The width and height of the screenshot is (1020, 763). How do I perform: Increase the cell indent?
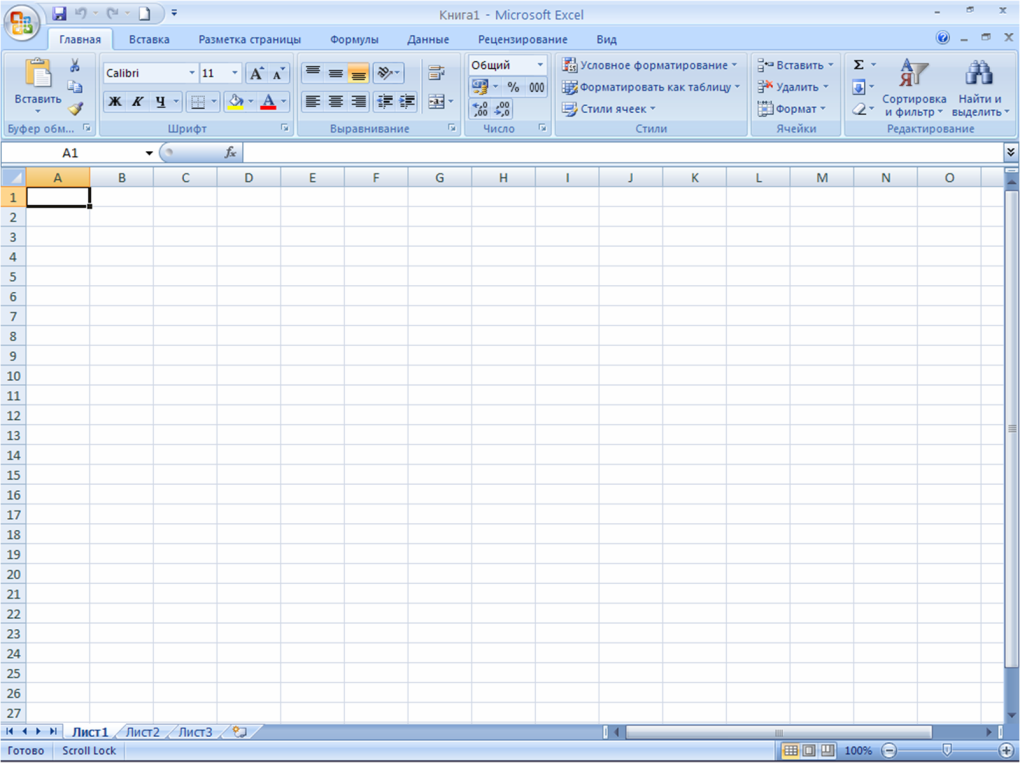407,101
